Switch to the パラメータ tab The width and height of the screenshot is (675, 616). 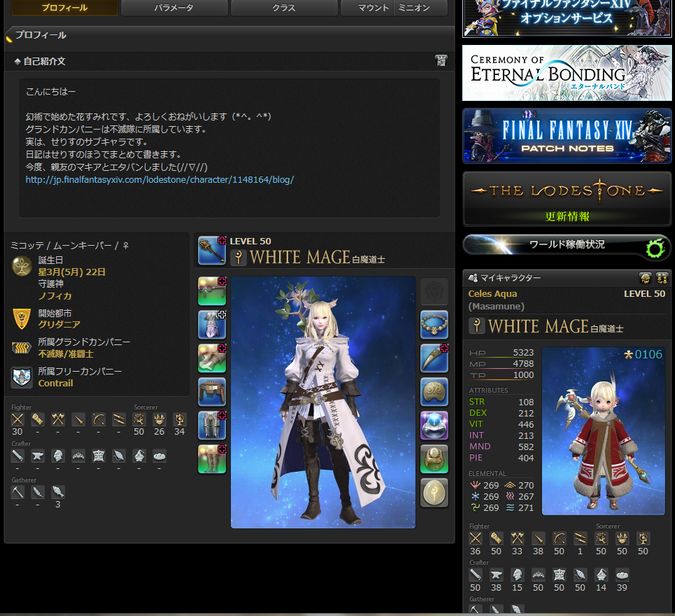click(x=174, y=7)
